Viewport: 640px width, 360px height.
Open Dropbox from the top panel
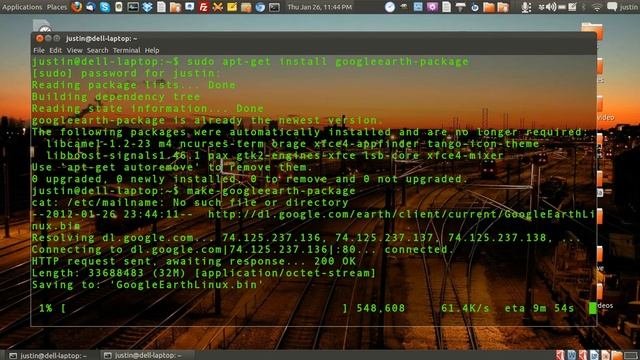pyautogui.click(x=147, y=7)
